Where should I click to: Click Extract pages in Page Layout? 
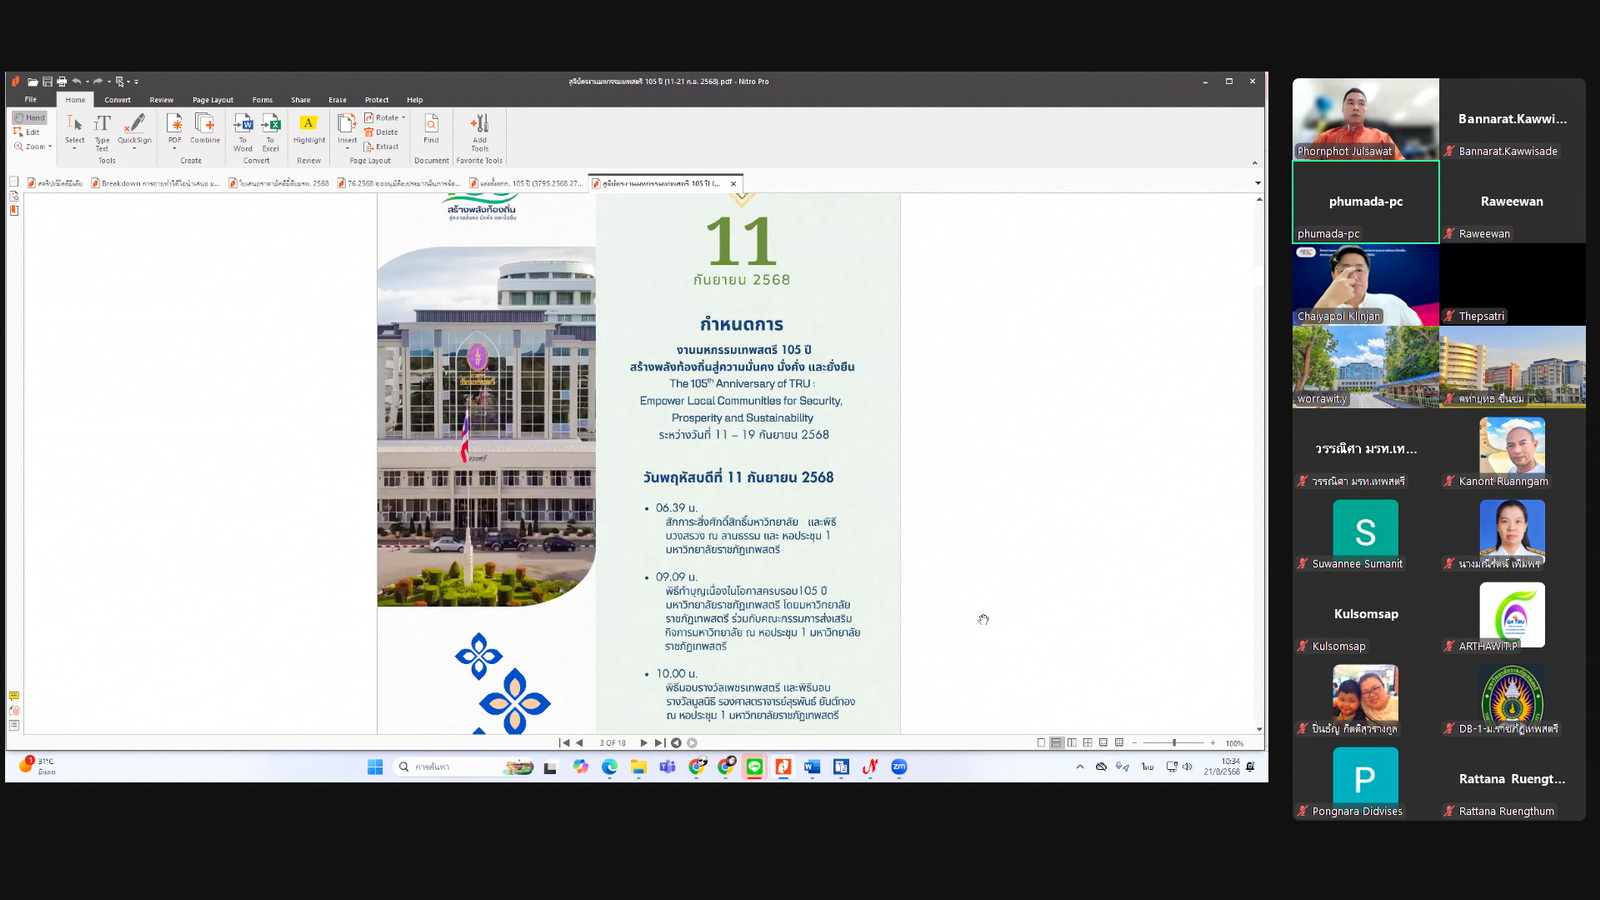382,147
